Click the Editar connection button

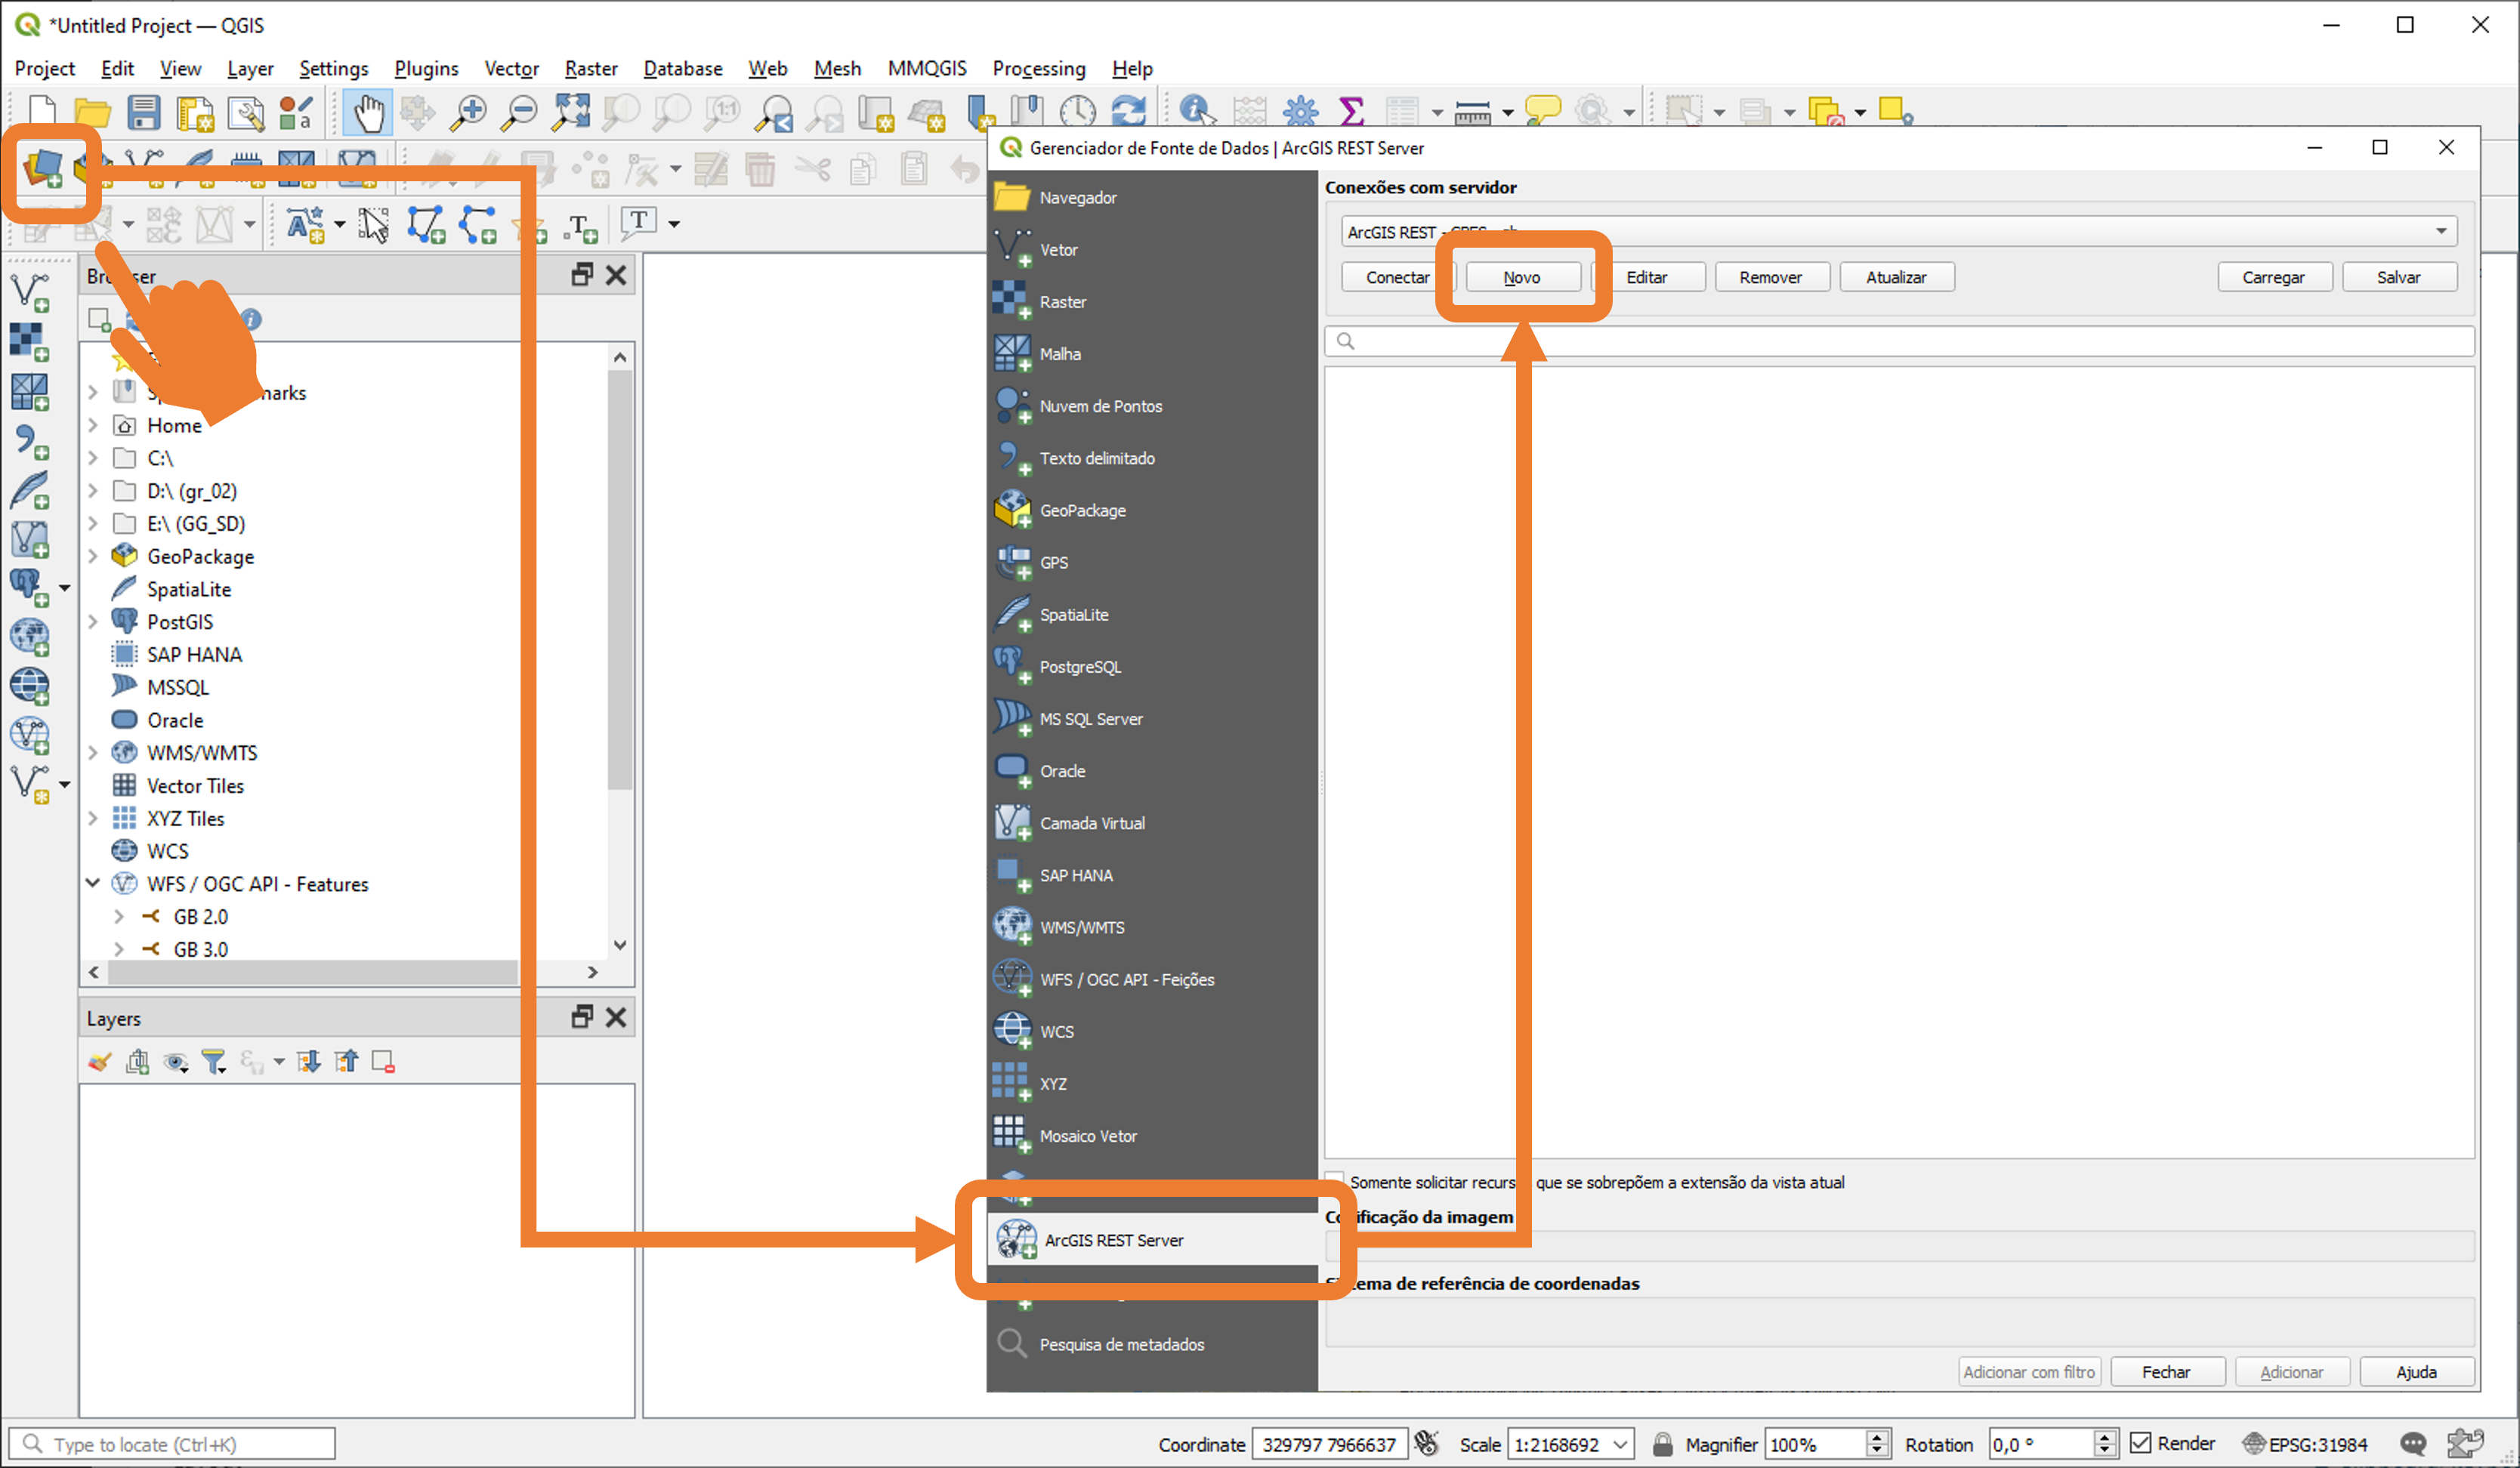(1647, 277)
